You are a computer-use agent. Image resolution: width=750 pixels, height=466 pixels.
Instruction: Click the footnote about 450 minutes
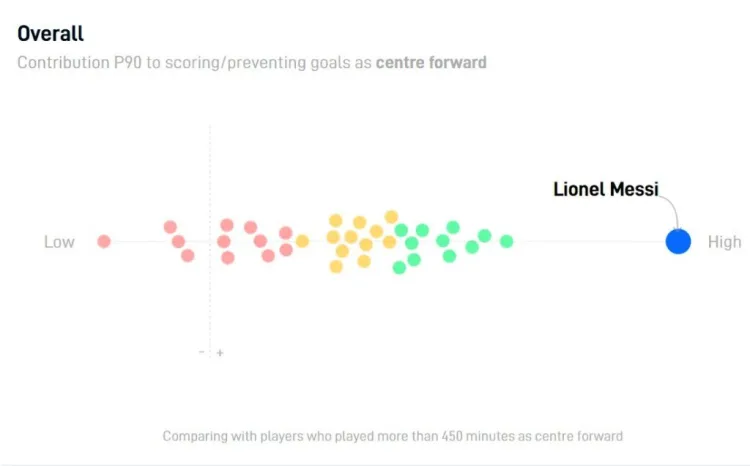393,436
